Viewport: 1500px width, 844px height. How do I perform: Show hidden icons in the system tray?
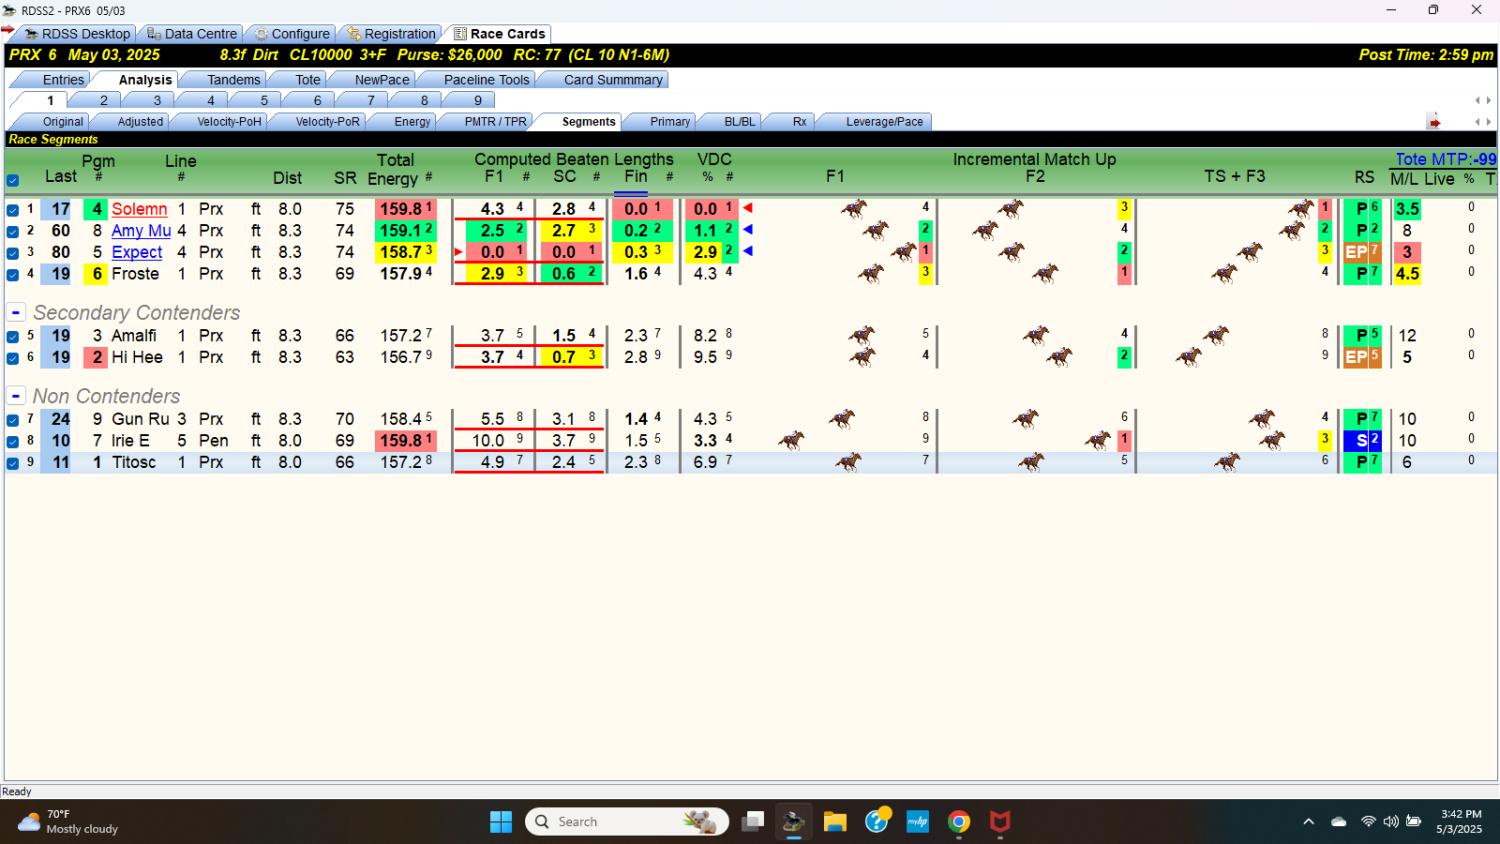pos(1308,822)
